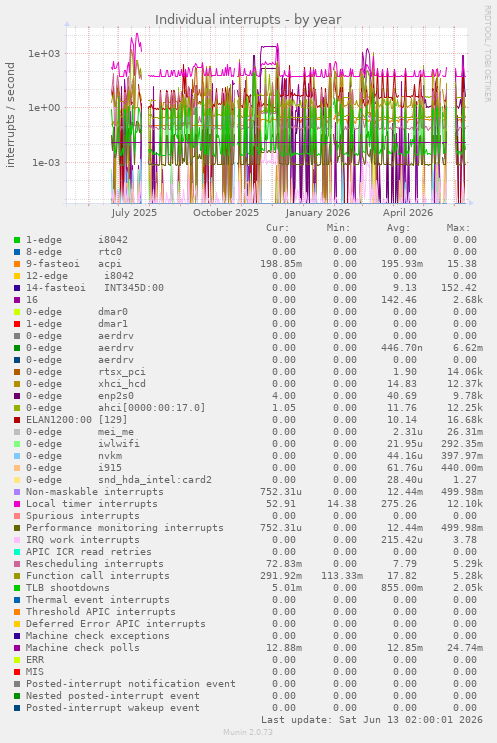
Task: Click the Avg: column header
Action: [x=398, y=228]
